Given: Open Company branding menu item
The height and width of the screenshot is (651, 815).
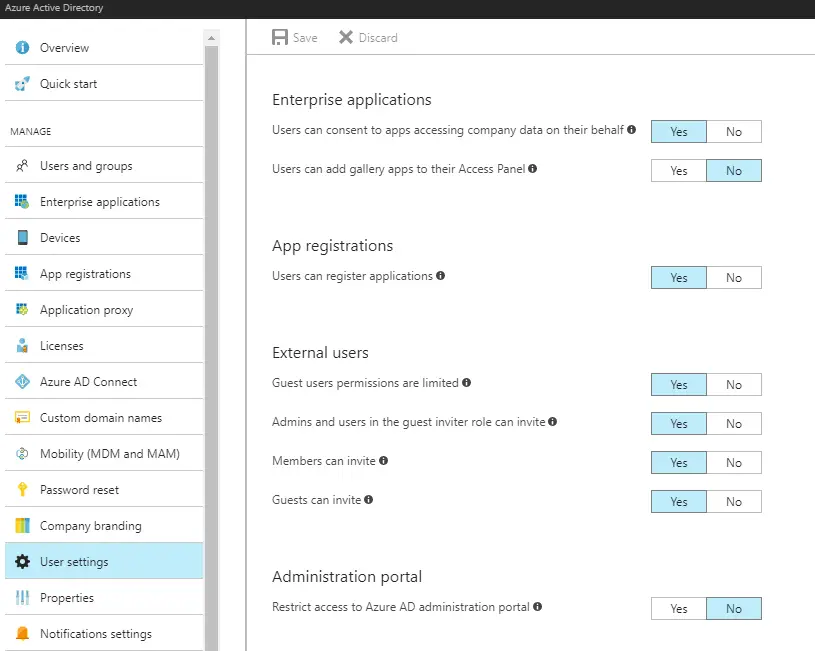Looking at the screenshot, I should click(x=104, y=525).
